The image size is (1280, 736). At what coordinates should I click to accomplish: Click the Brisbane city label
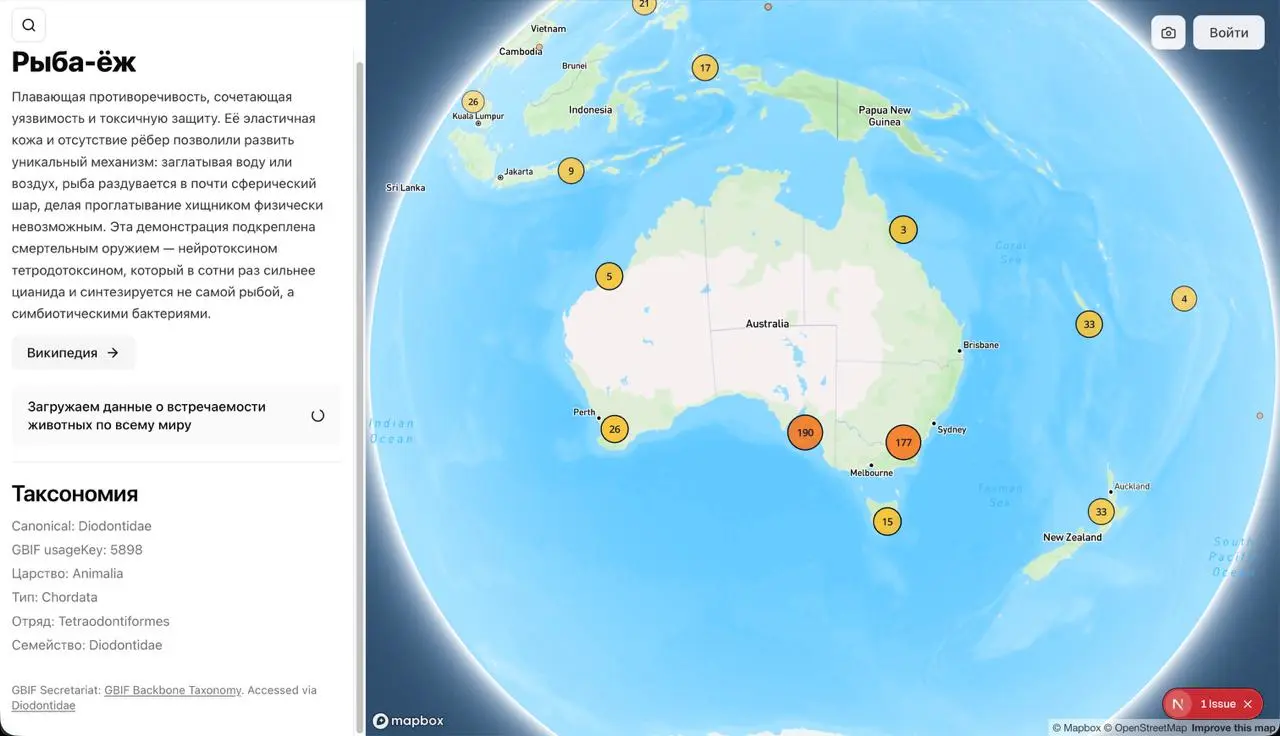981,345
